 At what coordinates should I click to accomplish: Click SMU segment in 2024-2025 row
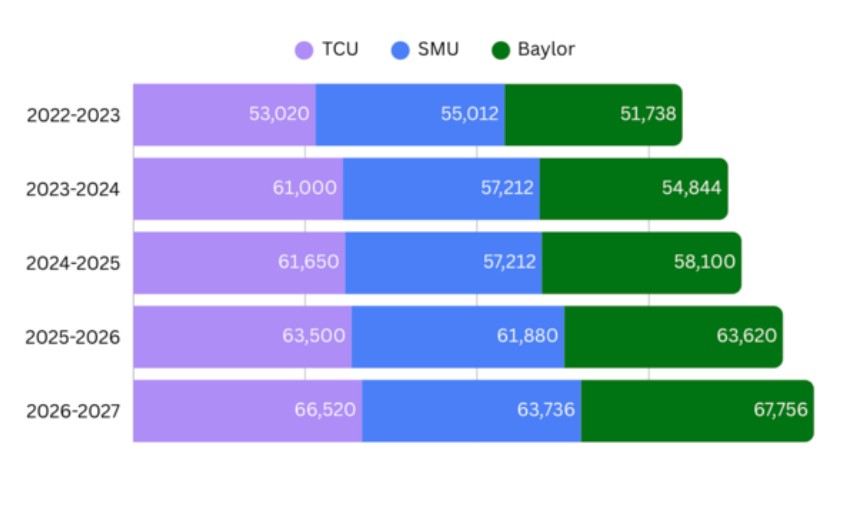(443, 262)
